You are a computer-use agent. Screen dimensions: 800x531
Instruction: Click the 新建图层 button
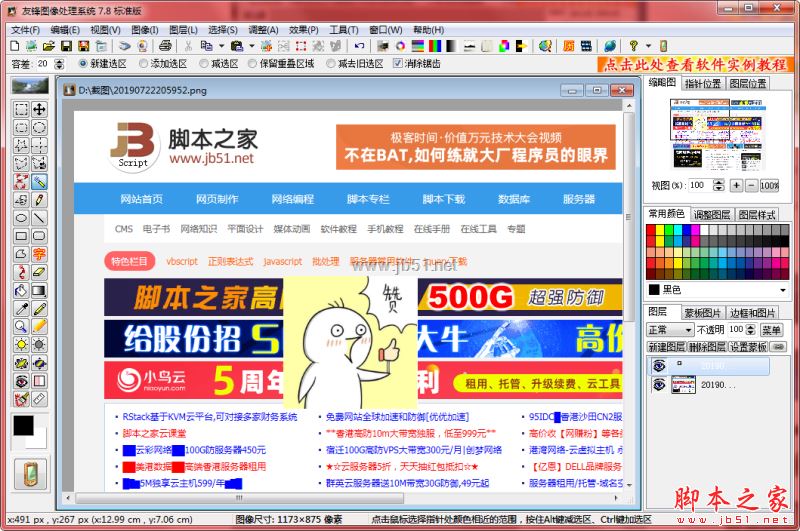click(x=666, y=347)
